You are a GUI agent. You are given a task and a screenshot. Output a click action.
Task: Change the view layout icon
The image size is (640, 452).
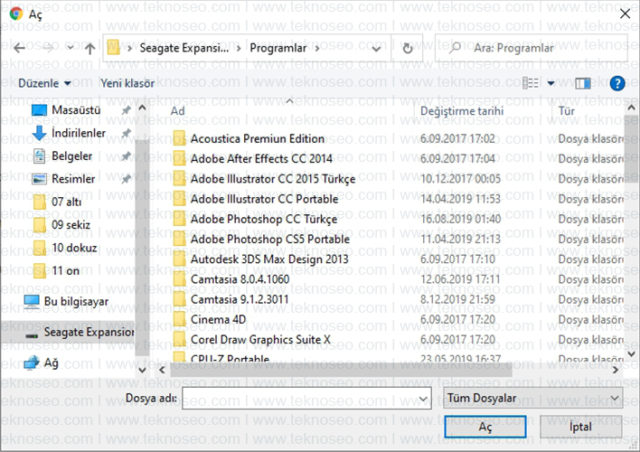point(531,83)
